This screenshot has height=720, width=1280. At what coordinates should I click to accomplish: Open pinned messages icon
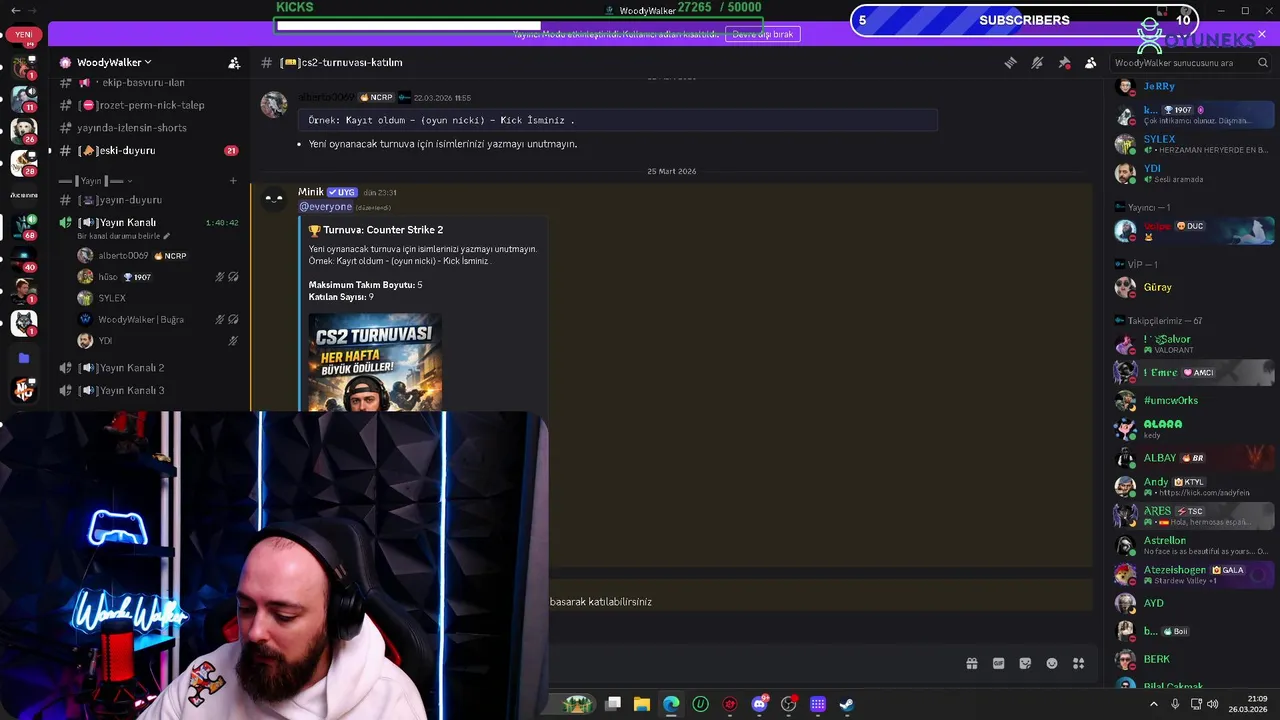(x=1064, y=63)
